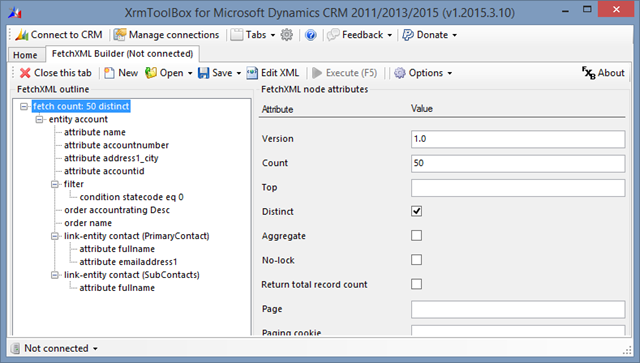Select the fetch count: 50 distinct node
The height and width of the screenshot is (363, 640).
point(81,107)
